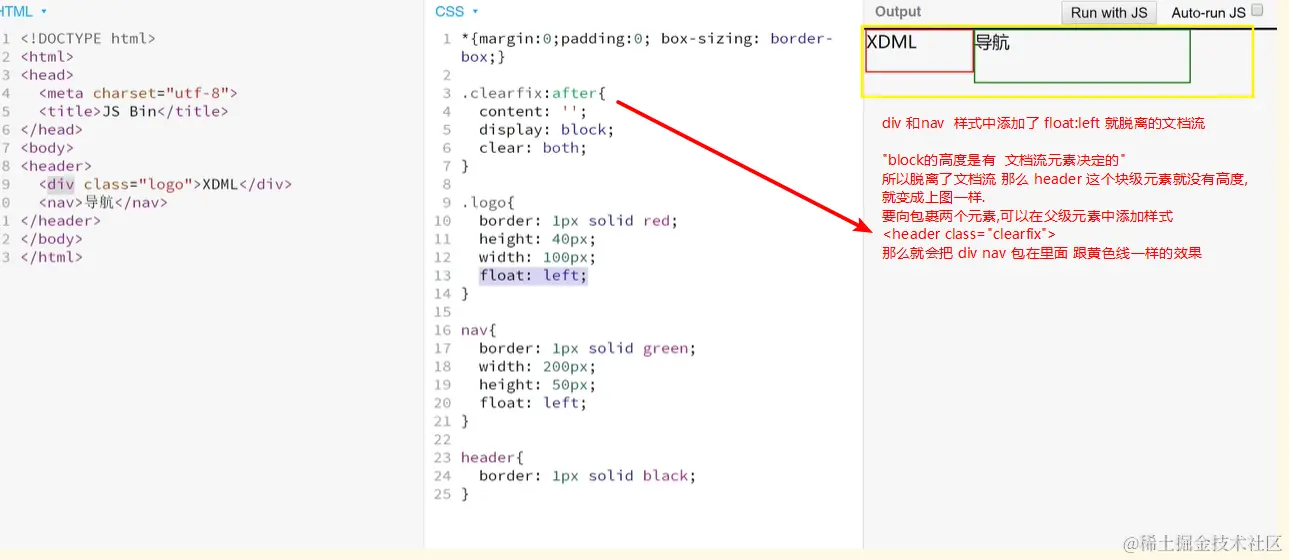Click the nav{ selector line
The height and width of the screenshot is (560, 1289).
pyautogui.click(x=479, y=330)
